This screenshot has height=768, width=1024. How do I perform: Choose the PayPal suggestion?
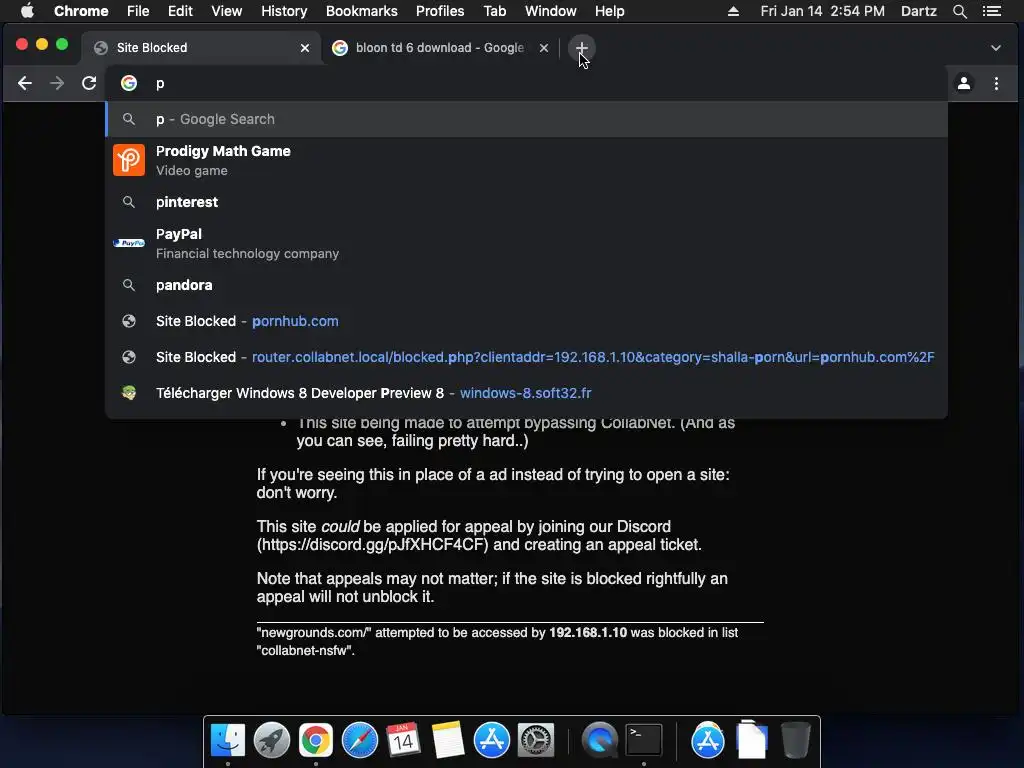(x=526, y=244)
